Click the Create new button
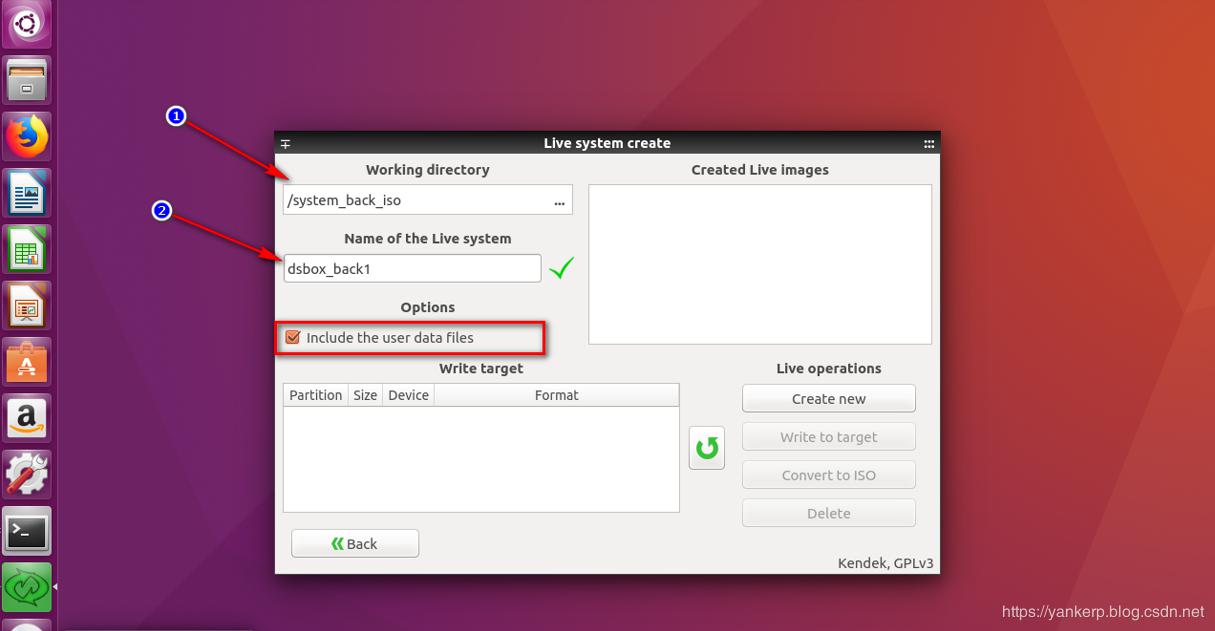Viewport: 1215px width, 631px height. click(829, 398)
